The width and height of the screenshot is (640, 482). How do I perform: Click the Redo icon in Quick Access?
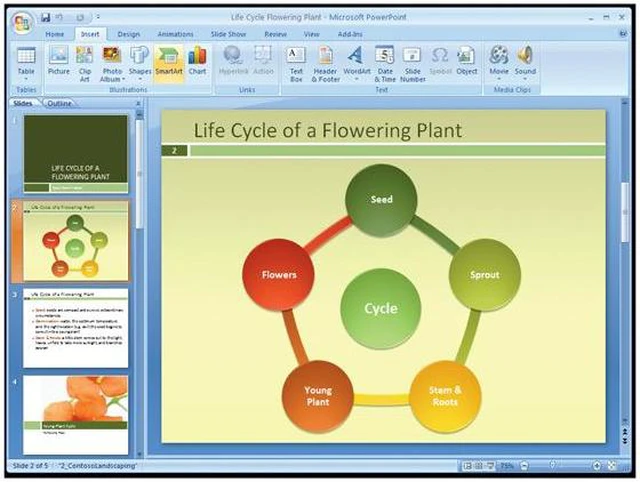click(80, 18)
